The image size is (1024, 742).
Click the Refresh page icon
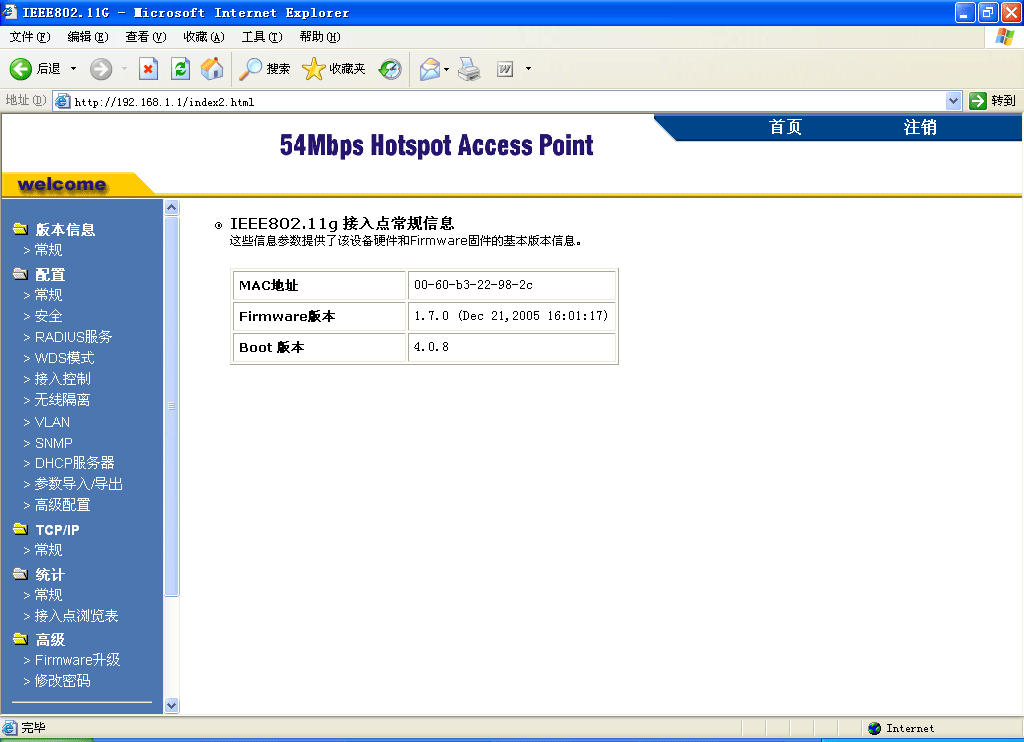pyautogui.click(x=180, y=69)
